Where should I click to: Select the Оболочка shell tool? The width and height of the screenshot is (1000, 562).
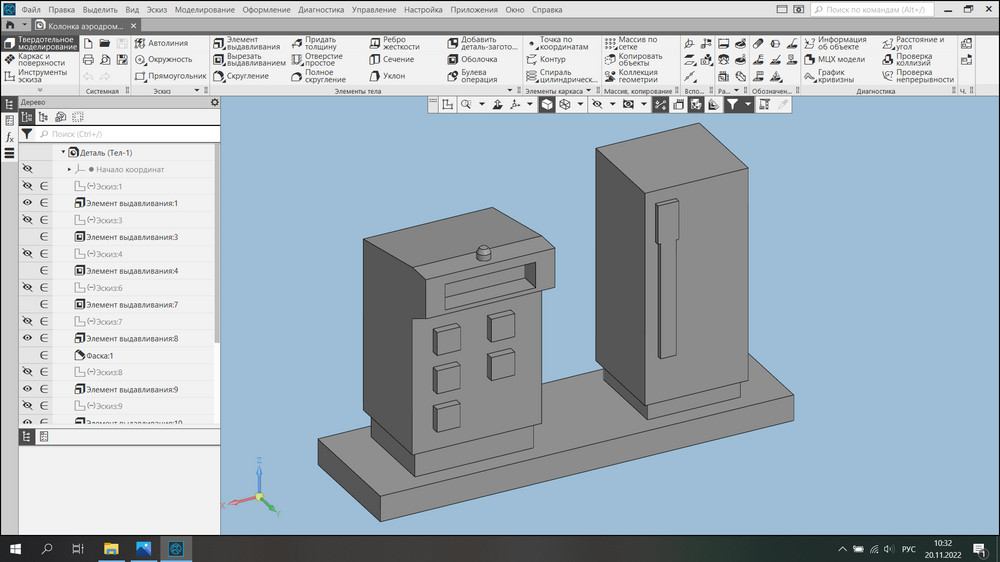pos(472,59)
